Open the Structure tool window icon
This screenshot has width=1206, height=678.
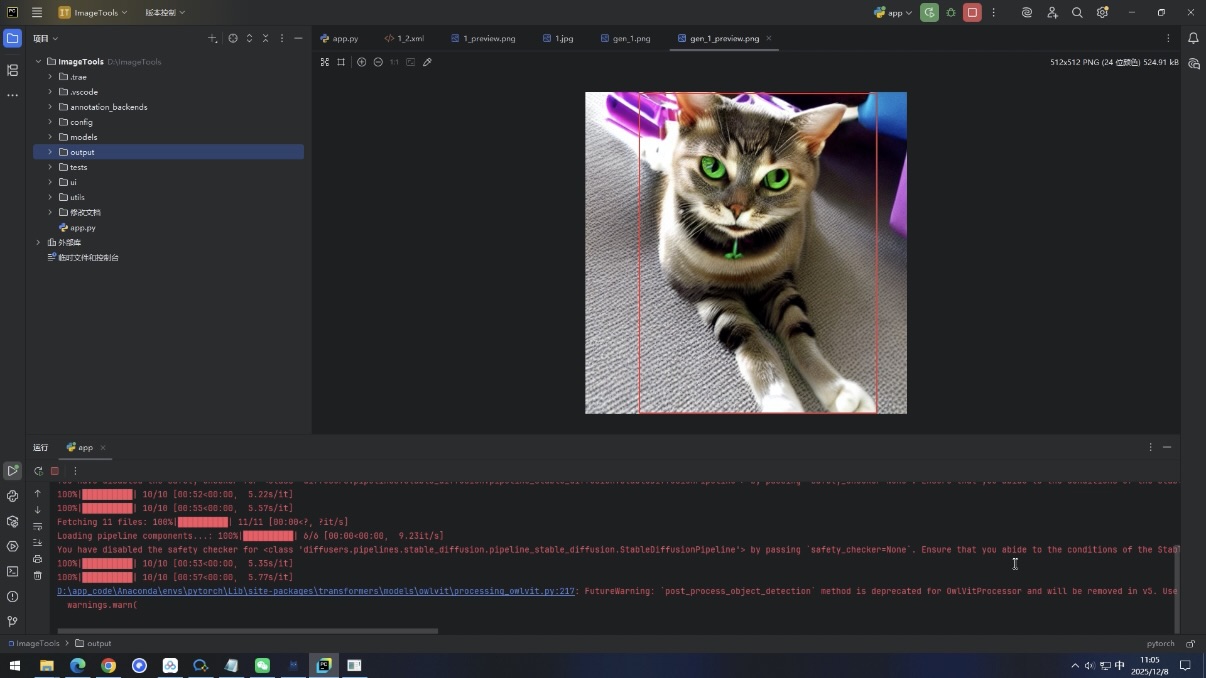(x=12, y=70)
